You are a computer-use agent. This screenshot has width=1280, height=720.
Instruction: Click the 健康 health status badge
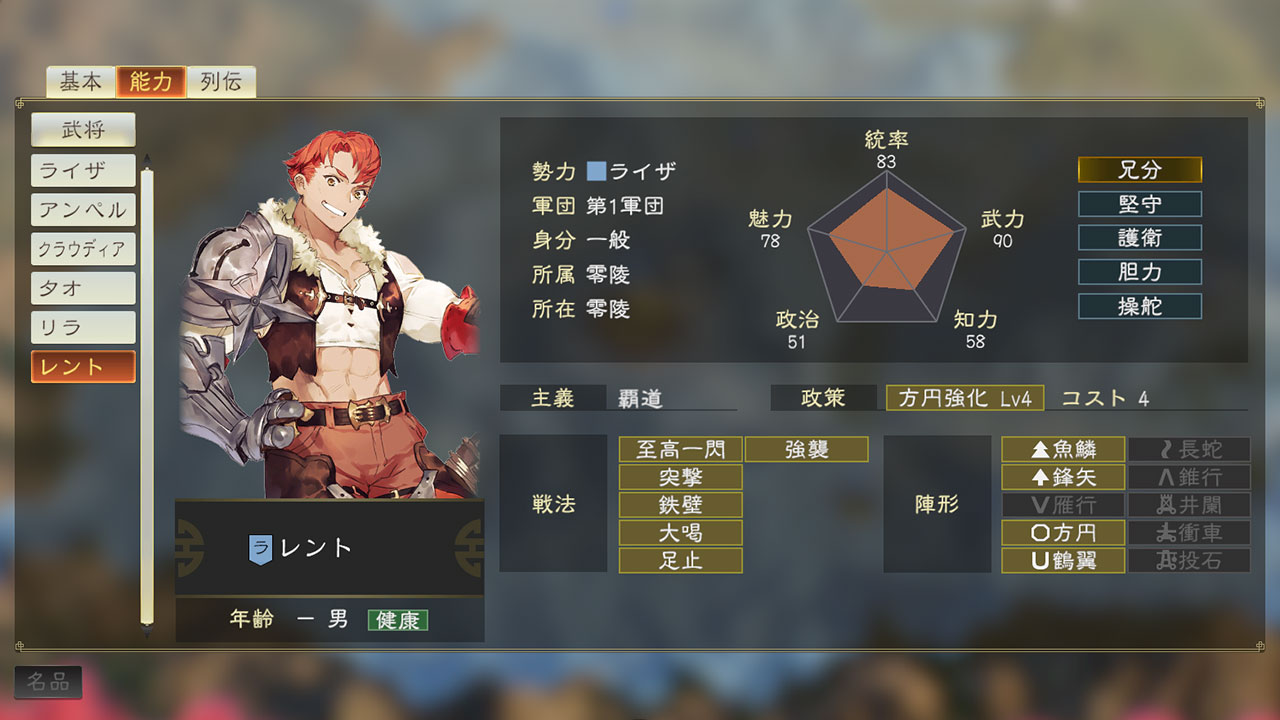tap(398, 620)
